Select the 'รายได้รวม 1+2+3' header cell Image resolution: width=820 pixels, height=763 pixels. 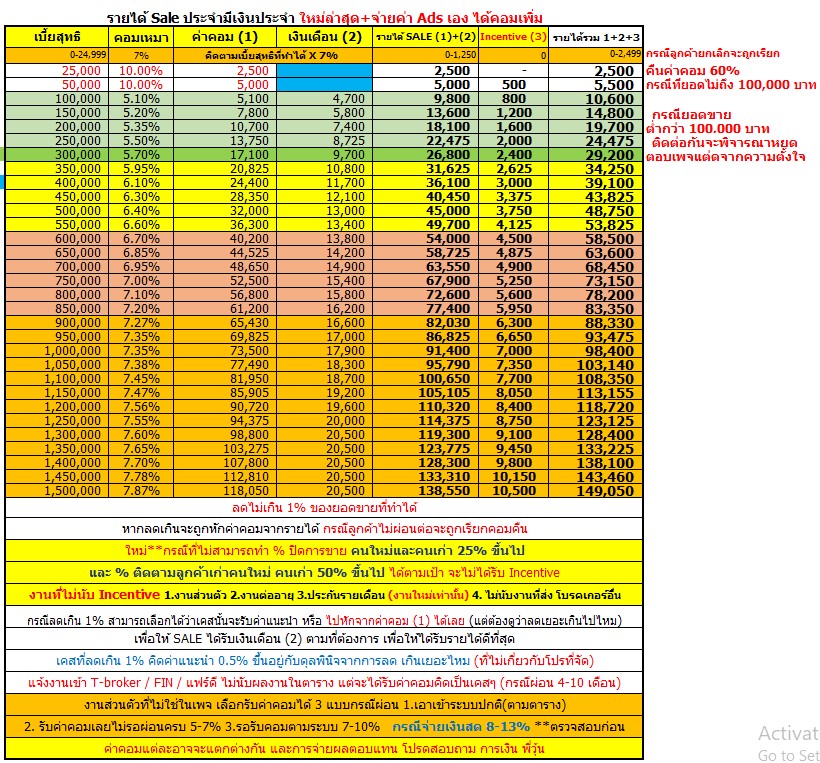pos(596,37)
